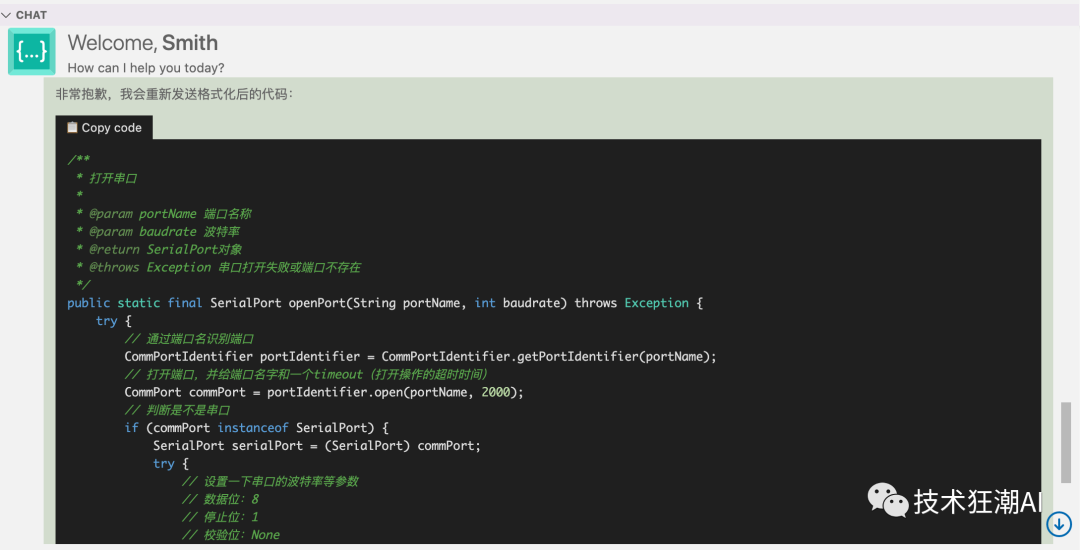Click the WeChat logo watermark
The height and width of the screenshot is (550, 1080).
tap(888, 498)
